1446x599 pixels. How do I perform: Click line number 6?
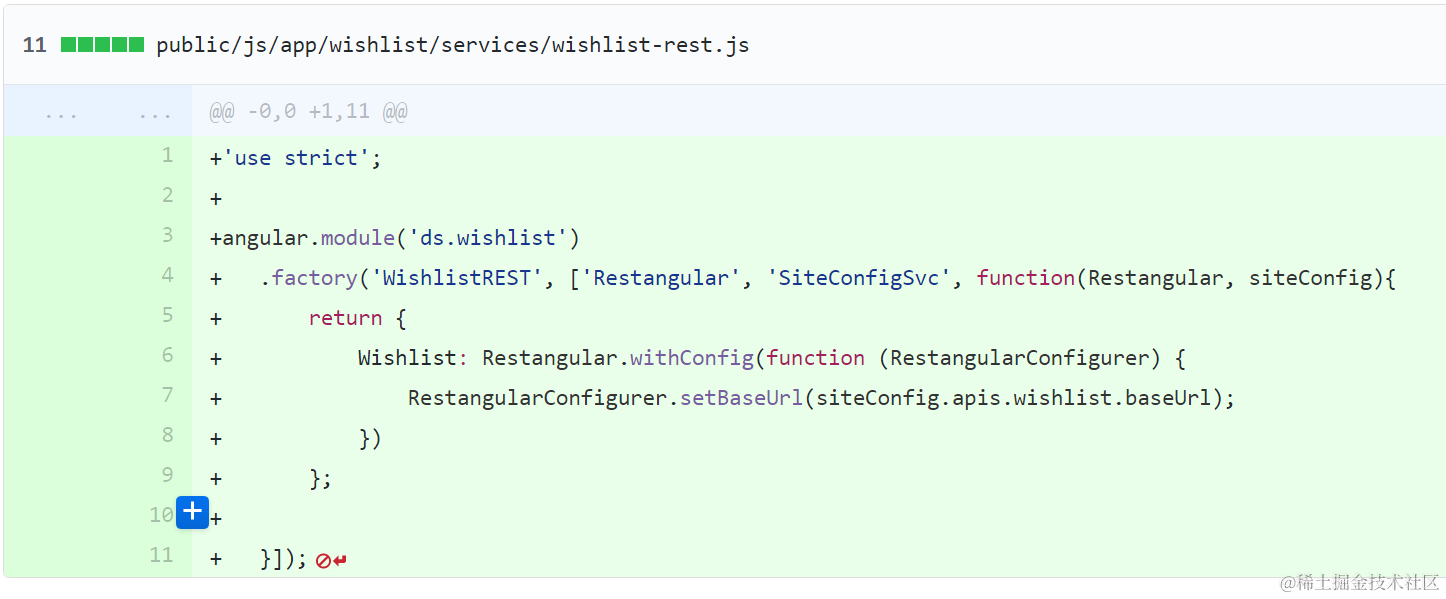coord(167,355)
